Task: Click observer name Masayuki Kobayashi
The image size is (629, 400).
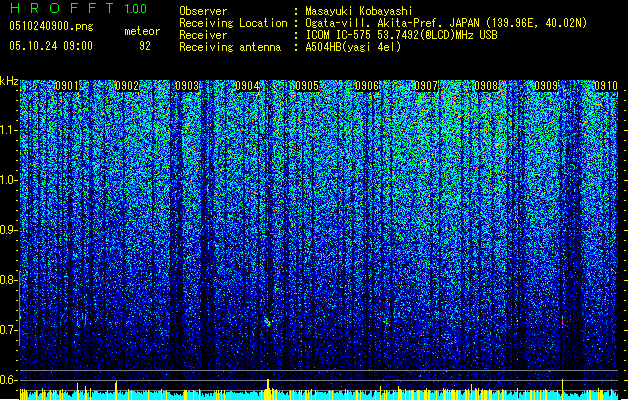Action: point(359,11)
